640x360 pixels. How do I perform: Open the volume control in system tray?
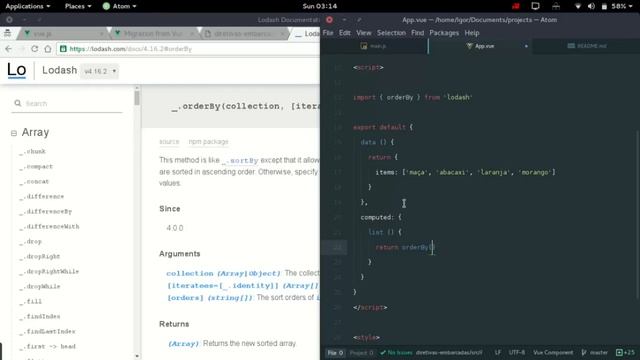(591, 6)
